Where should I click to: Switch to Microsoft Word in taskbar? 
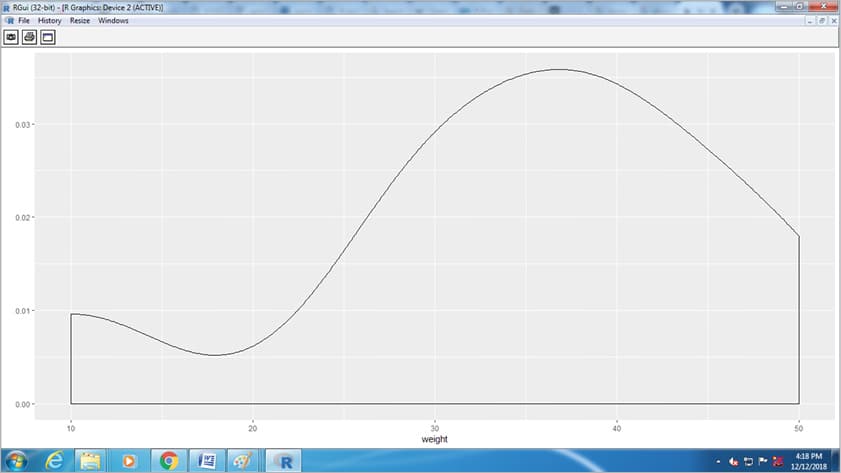[x=208, y=460]
